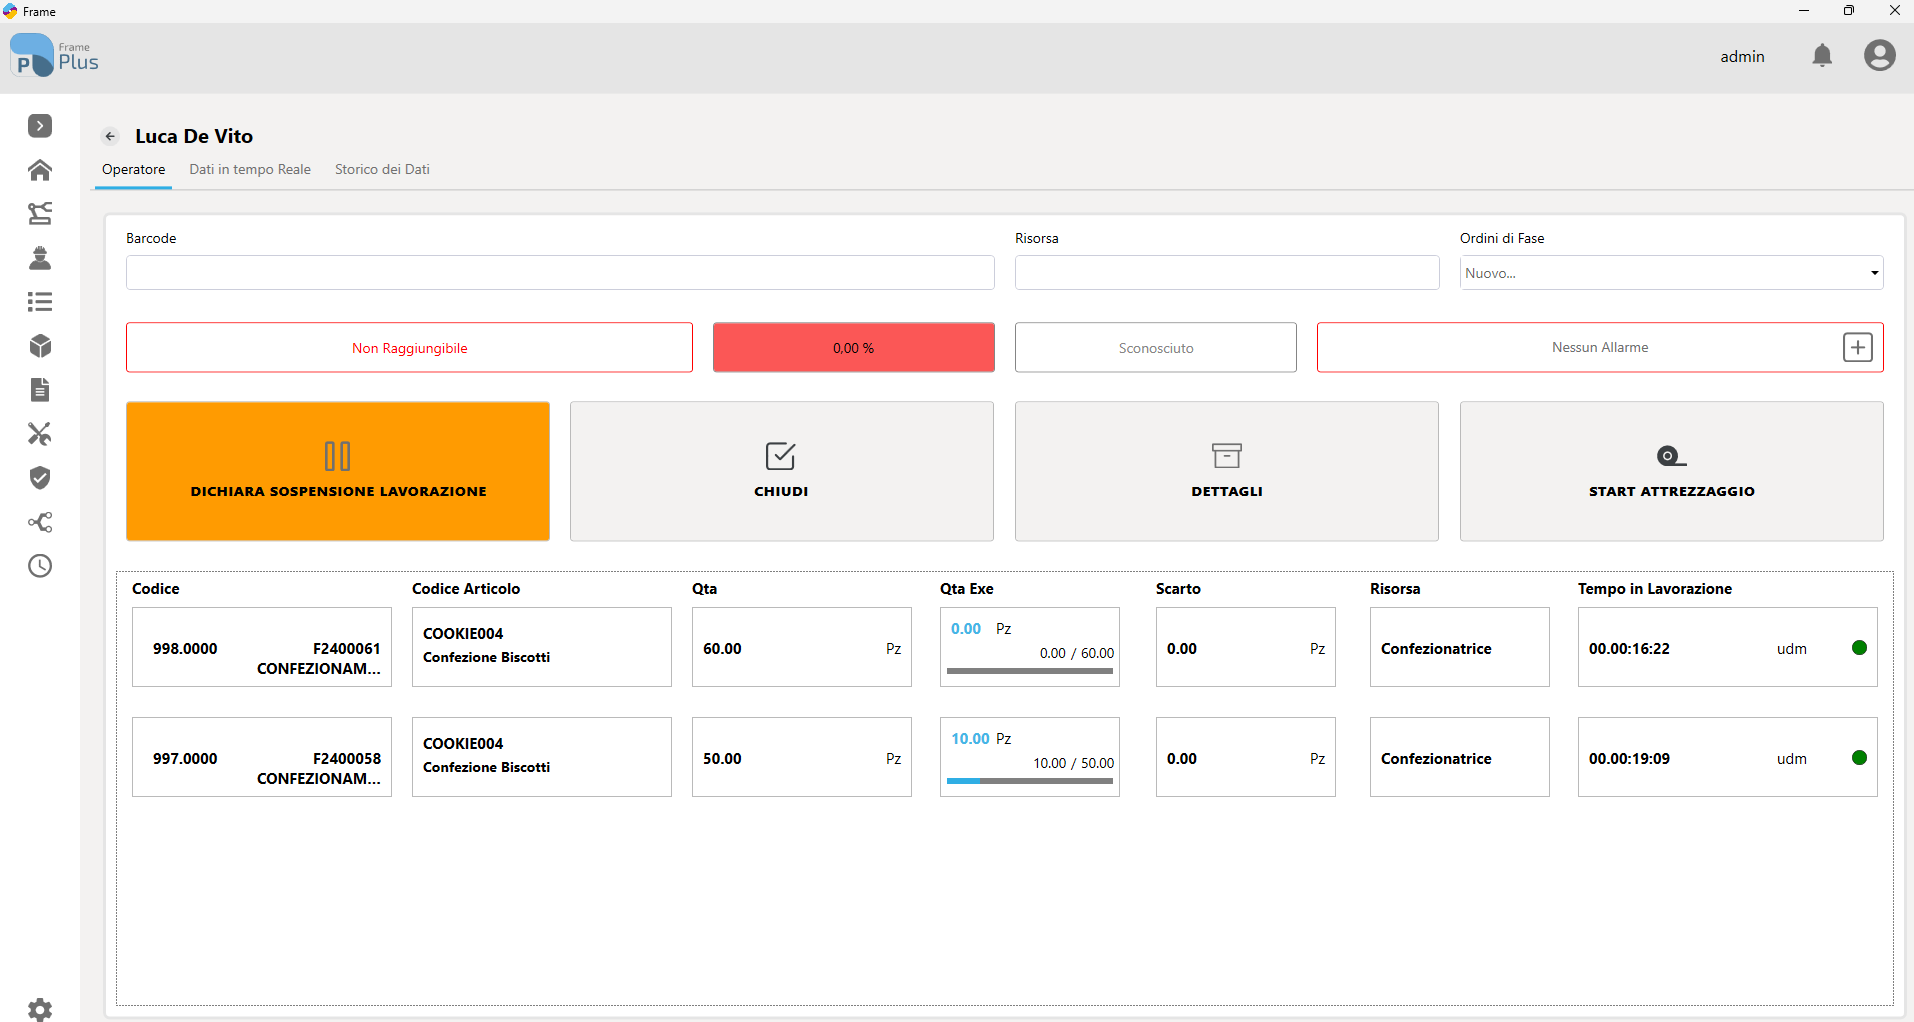
Task: Open the Home icon in the sidebar
Action: click(40, 170)
